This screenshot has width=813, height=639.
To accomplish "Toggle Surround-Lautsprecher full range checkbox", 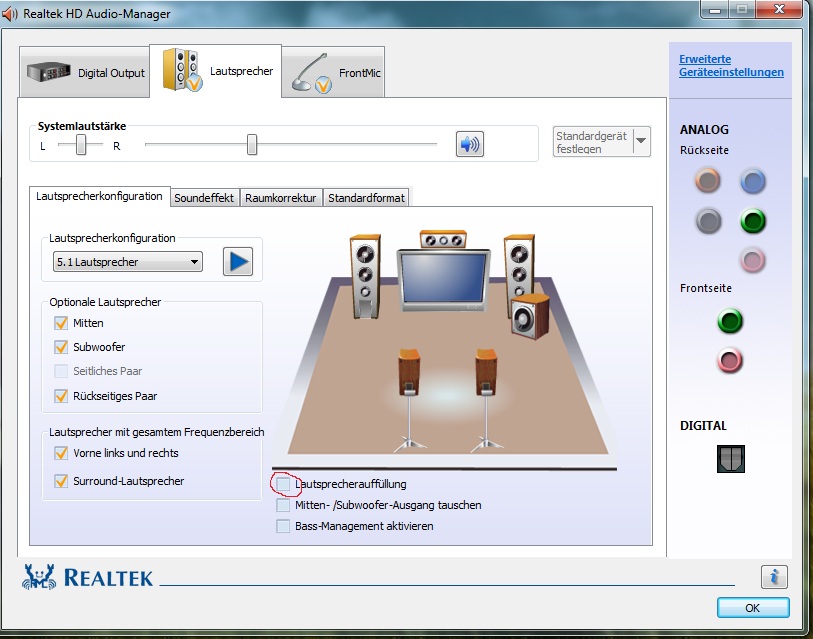I will 61,481.
